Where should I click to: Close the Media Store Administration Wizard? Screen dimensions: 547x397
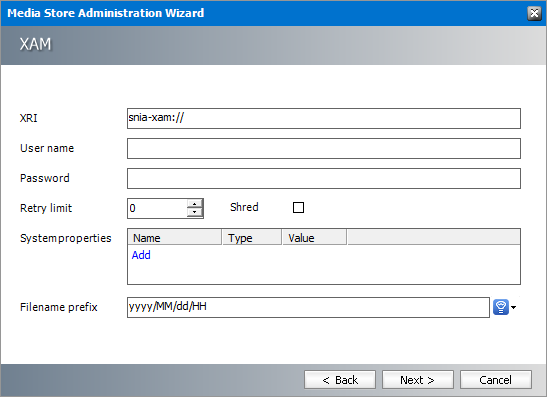tap(534, 13)
